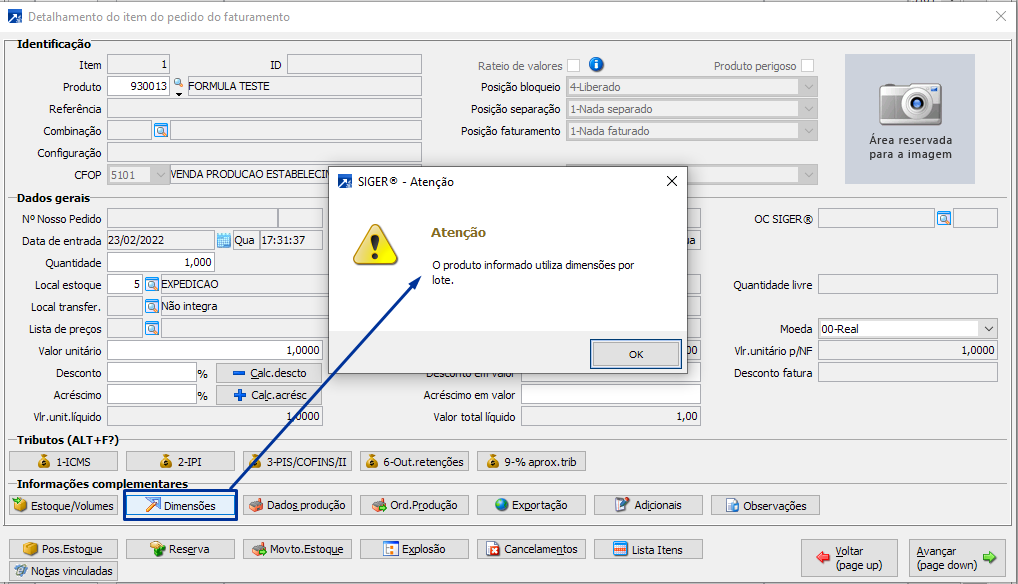Click the Nº Nosso Pedido field
Screen dimensions: 1018x584
point(193,219)
